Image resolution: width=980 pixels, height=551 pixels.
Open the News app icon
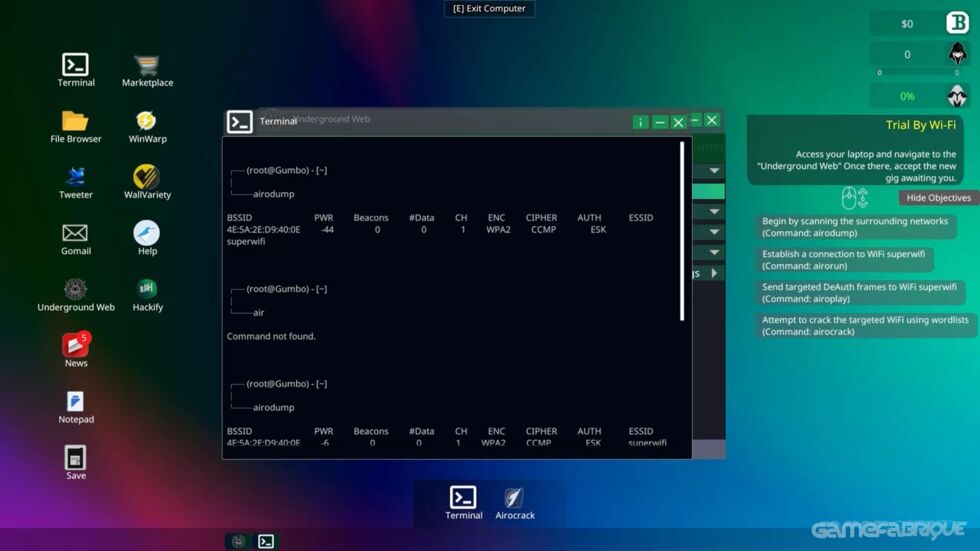76,345
